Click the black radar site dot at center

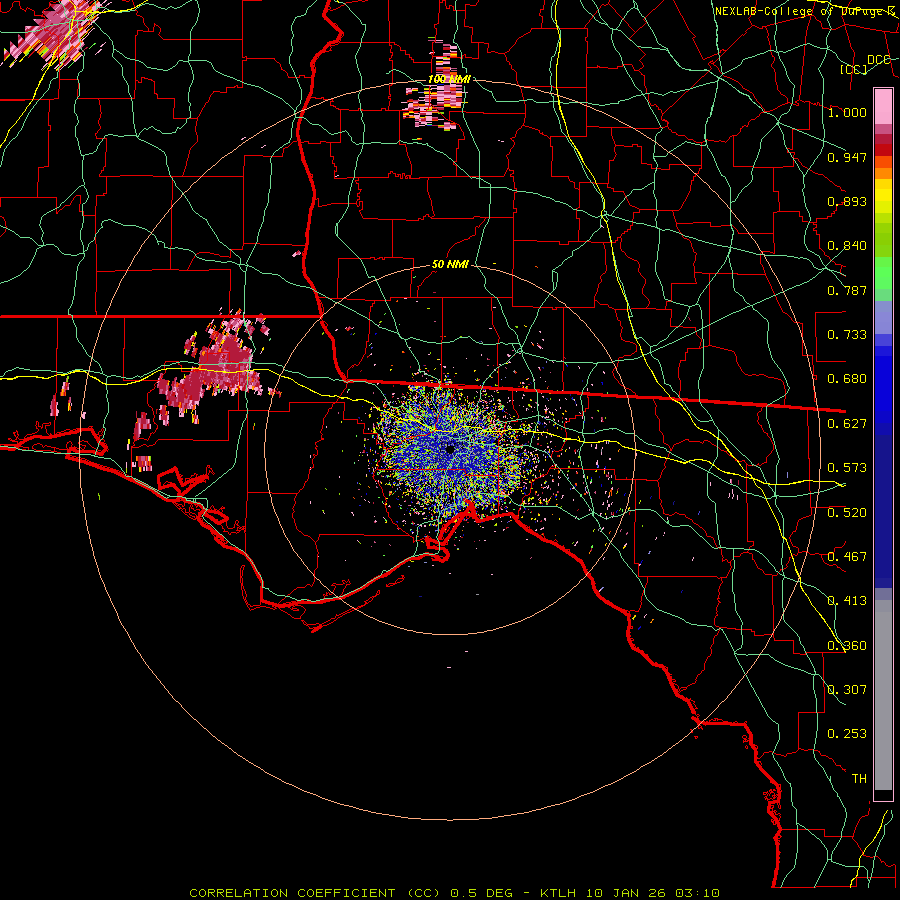pyautogui.click(x=450, y=449)
